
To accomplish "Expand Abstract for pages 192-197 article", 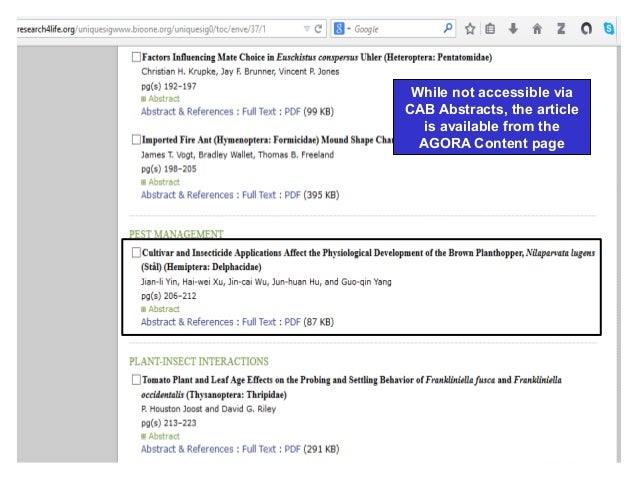I will pos(160,99).
